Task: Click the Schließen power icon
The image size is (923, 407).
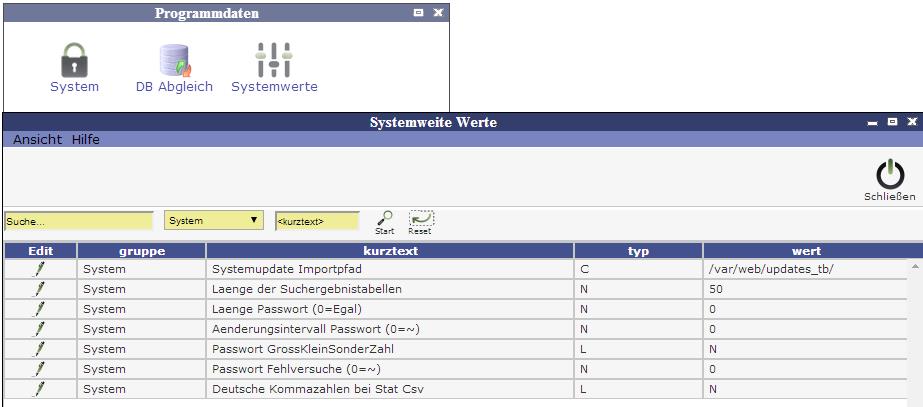Action: [889, 174]
